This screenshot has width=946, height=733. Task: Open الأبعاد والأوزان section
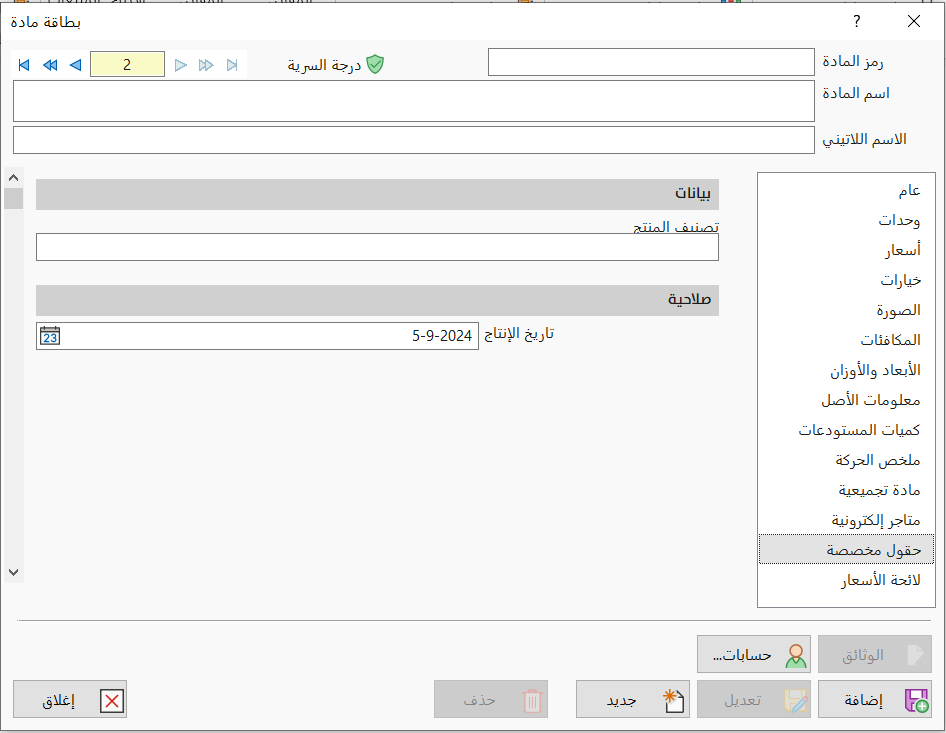(x=846, y=370)
